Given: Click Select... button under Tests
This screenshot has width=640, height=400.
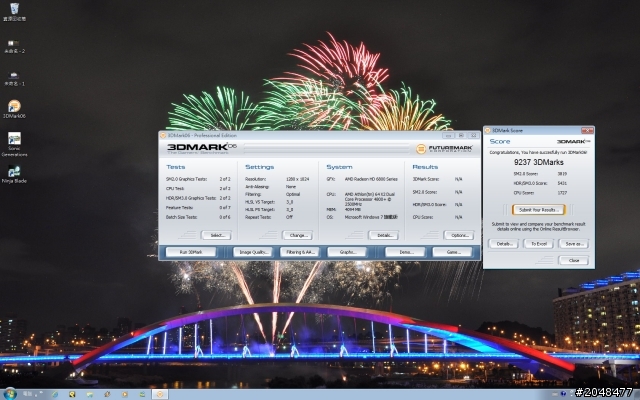Looking at the screenshot, I should click(x=216, y=235).
